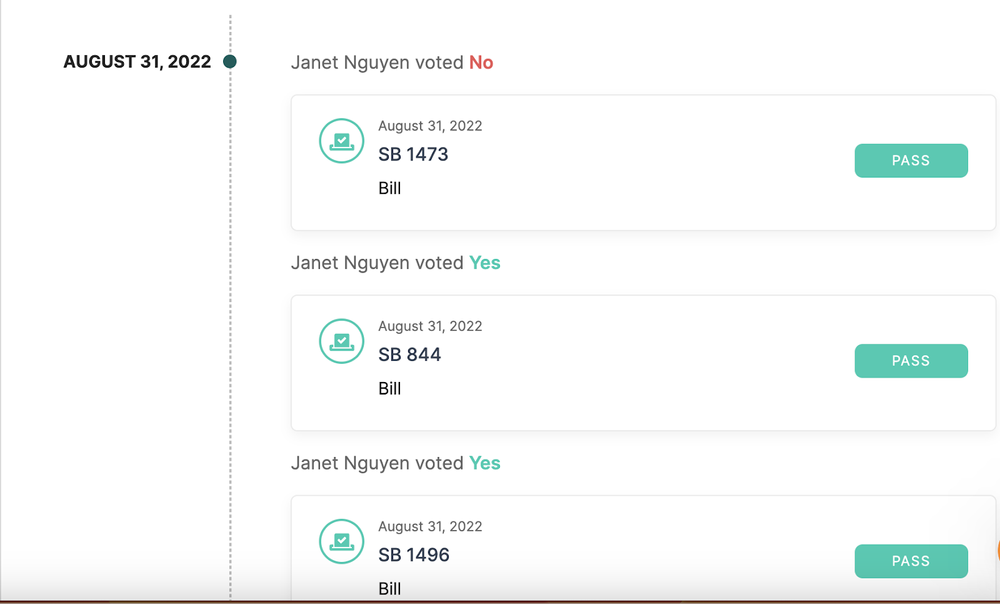This screenshot has width=1000, height=604.
Task: Click the ballot icon beside SB 844
Action: click(x=341, y=341)
